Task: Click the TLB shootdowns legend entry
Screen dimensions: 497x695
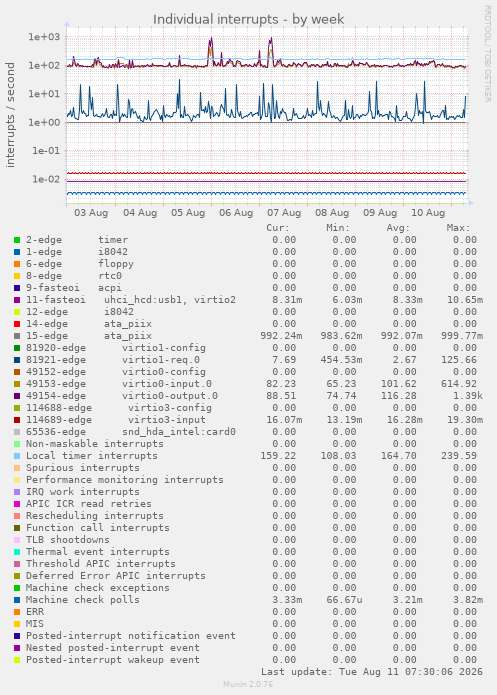Action: tap(67, 540)
